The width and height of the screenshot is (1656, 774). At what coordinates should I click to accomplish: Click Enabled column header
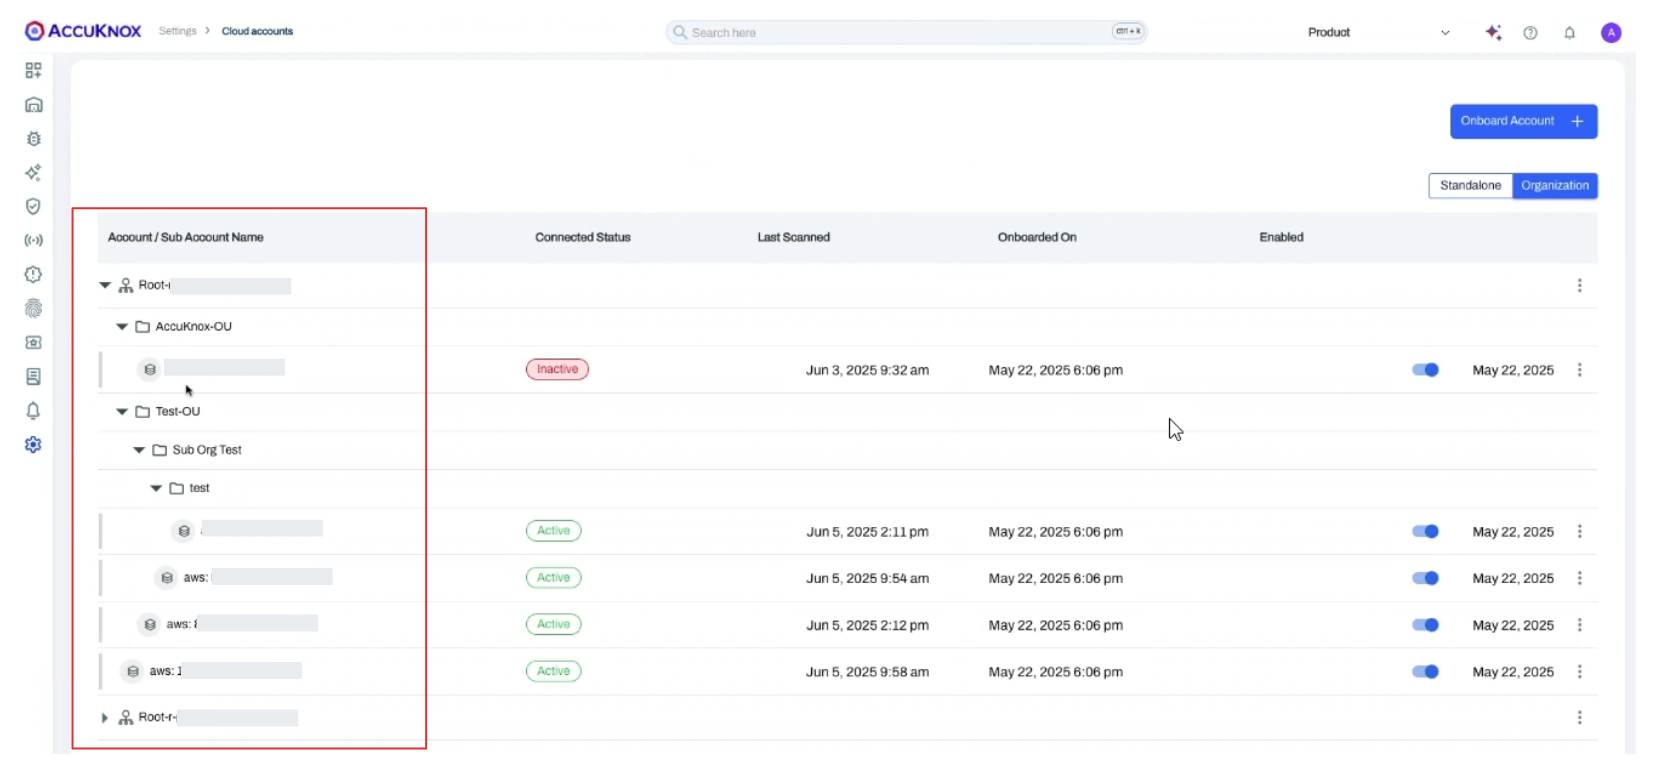tap(1281, 237)
